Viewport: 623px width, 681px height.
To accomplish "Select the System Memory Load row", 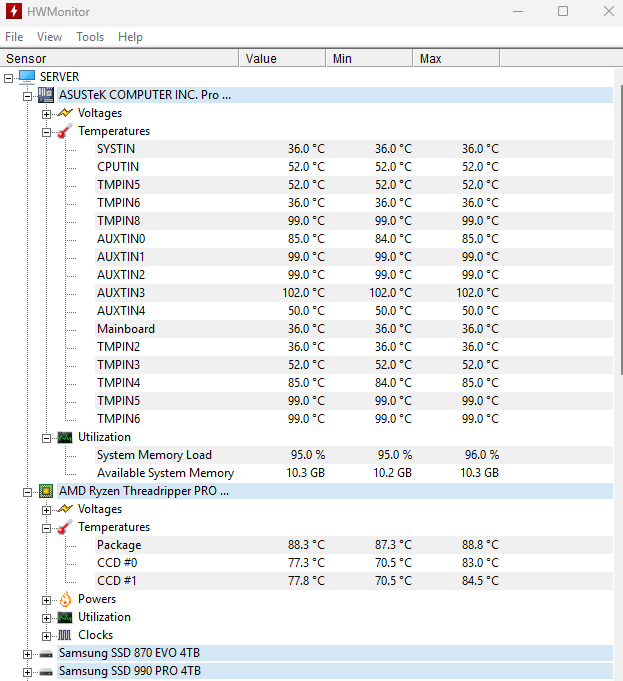I will coord(354,455).
